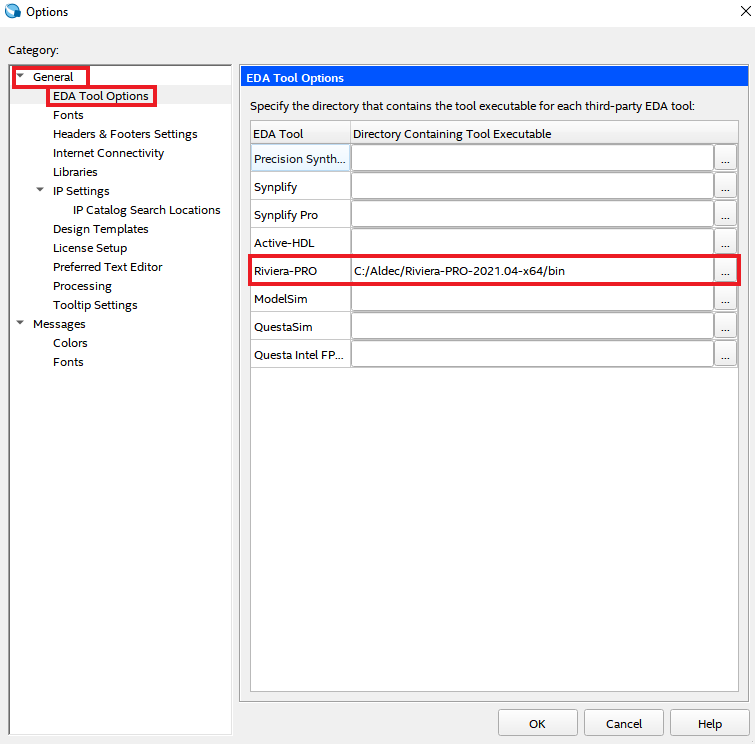Image resolution: width=755 pixels, height=744 pixels.
Task: Click the QuestaSim directory field
Action: (532, 326)
